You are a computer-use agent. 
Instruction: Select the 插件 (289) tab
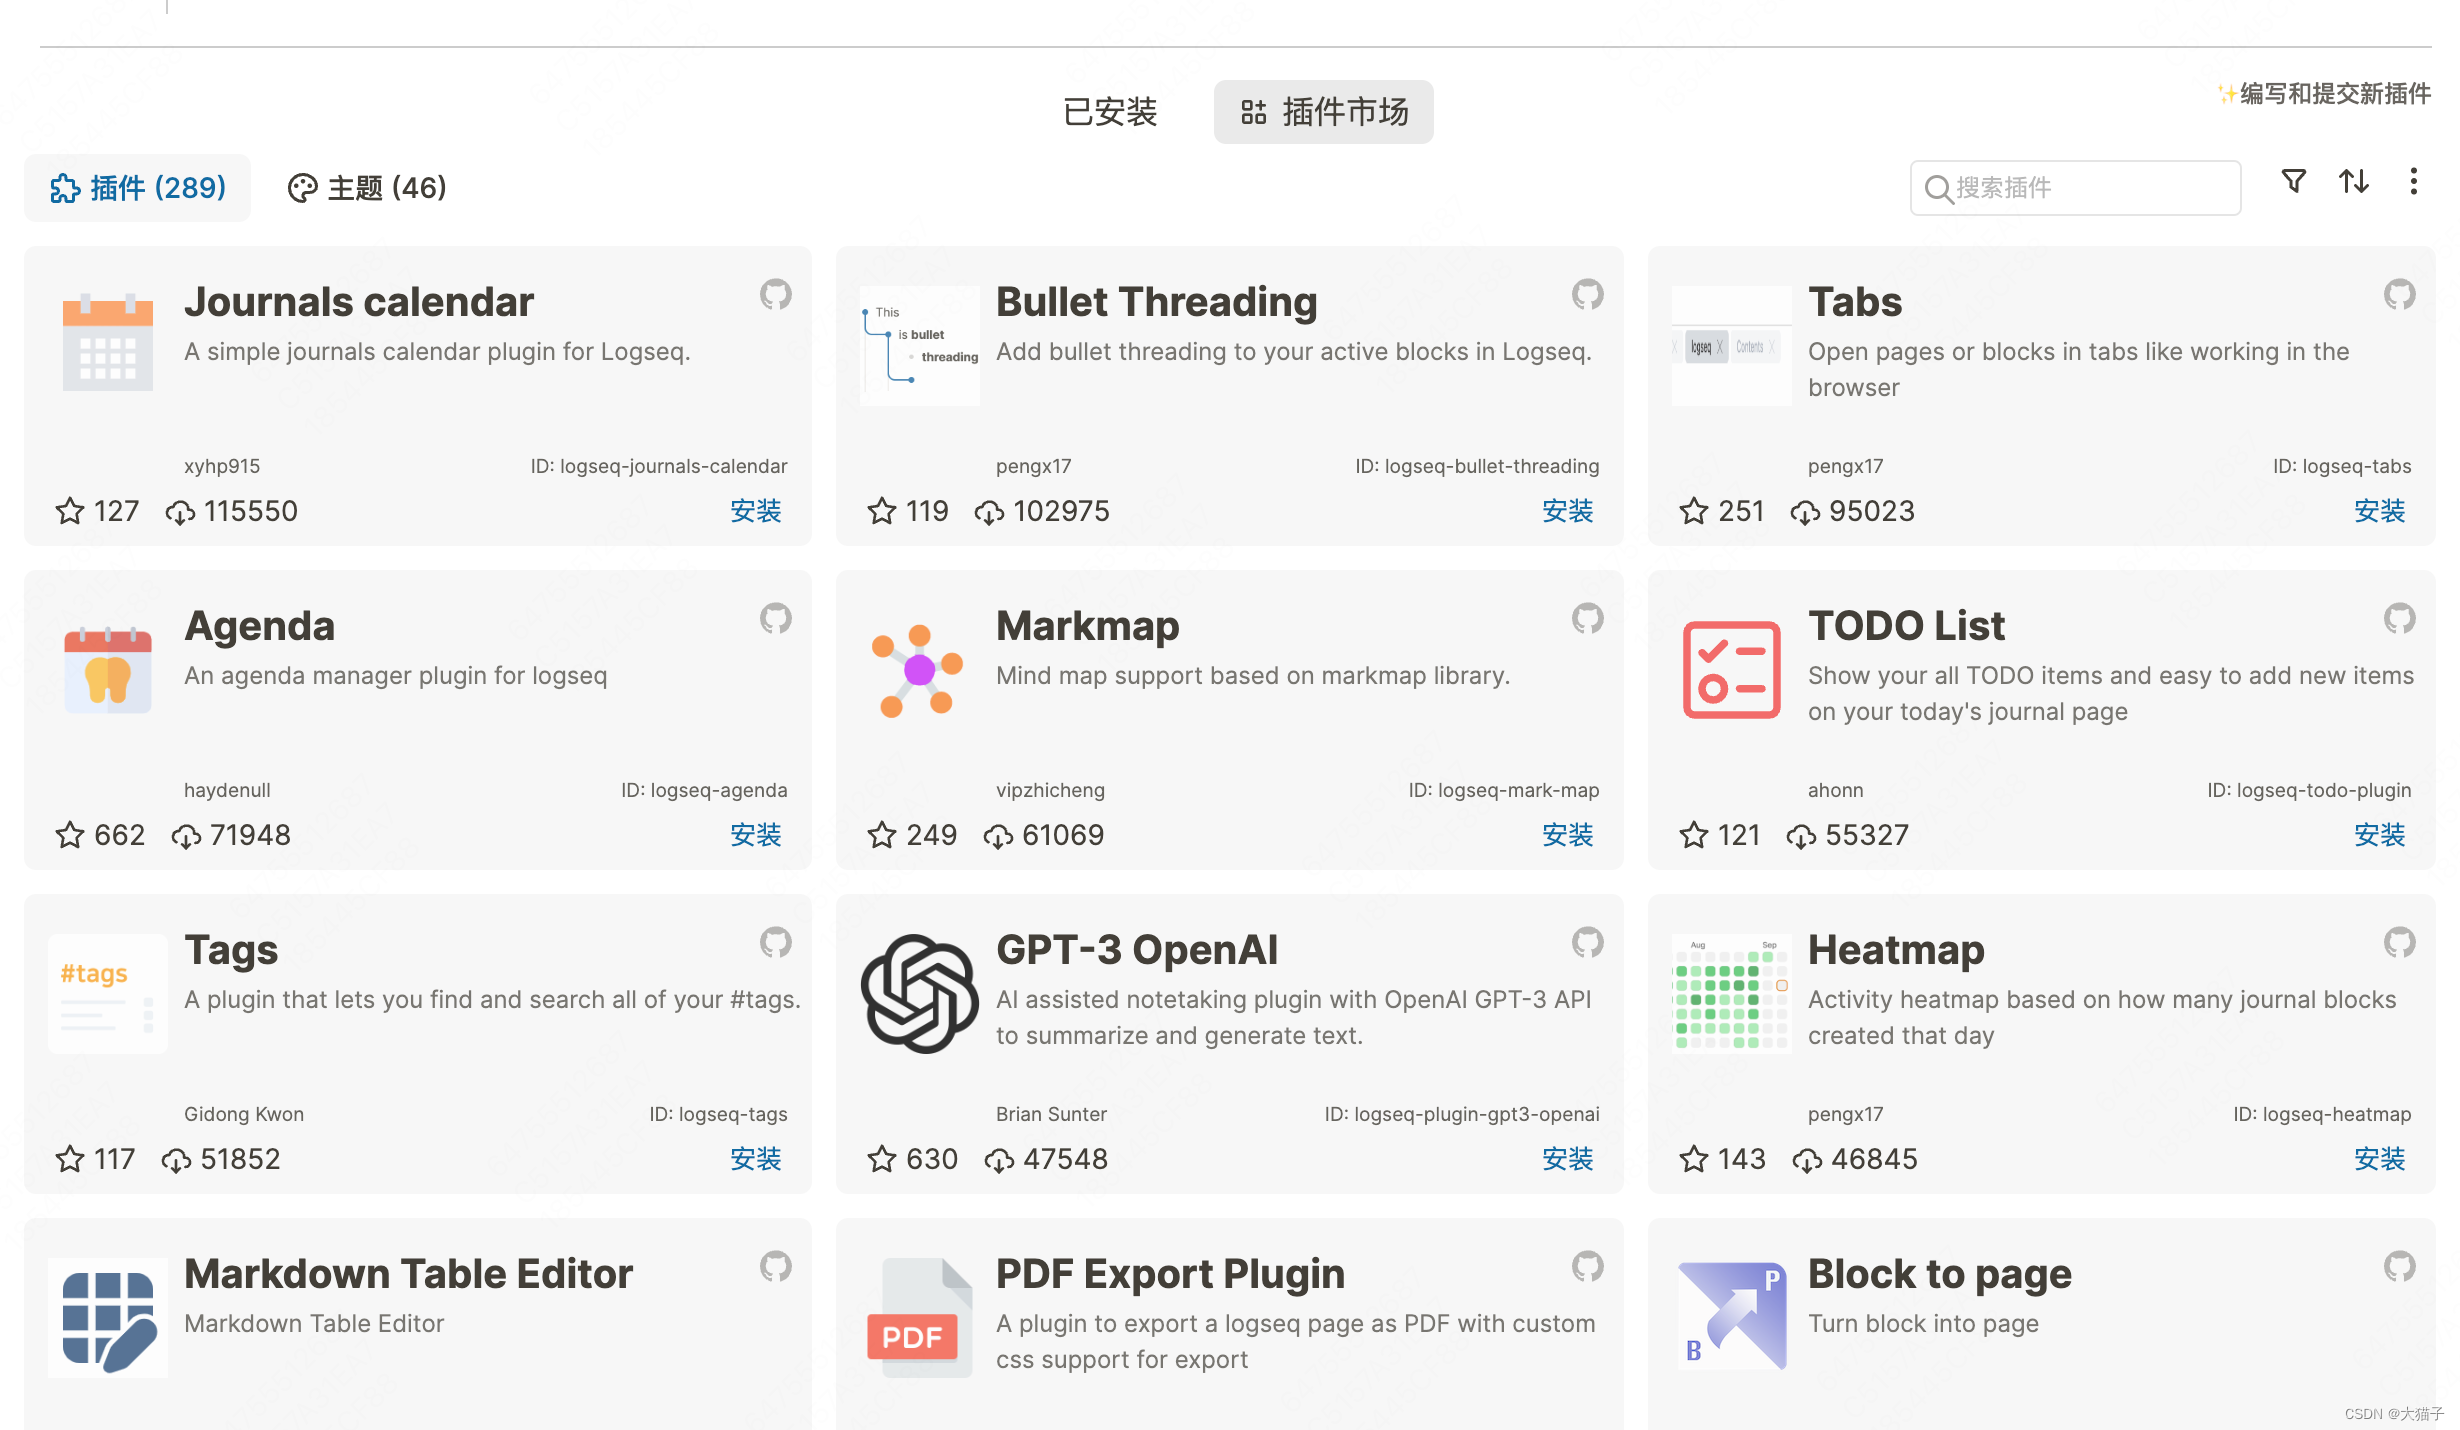(138, 188)
